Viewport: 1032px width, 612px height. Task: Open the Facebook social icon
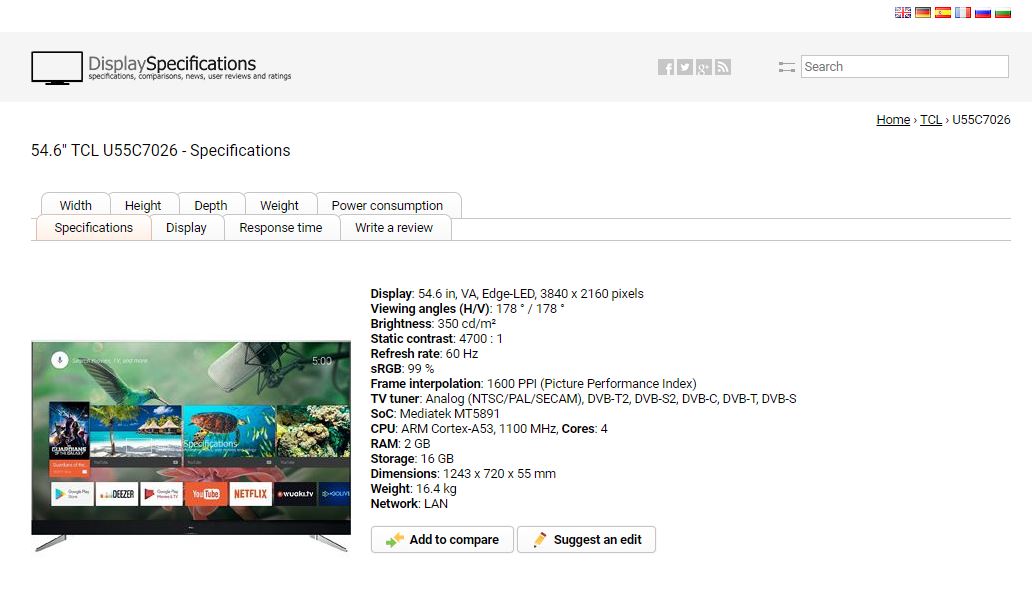pos(666,67)
